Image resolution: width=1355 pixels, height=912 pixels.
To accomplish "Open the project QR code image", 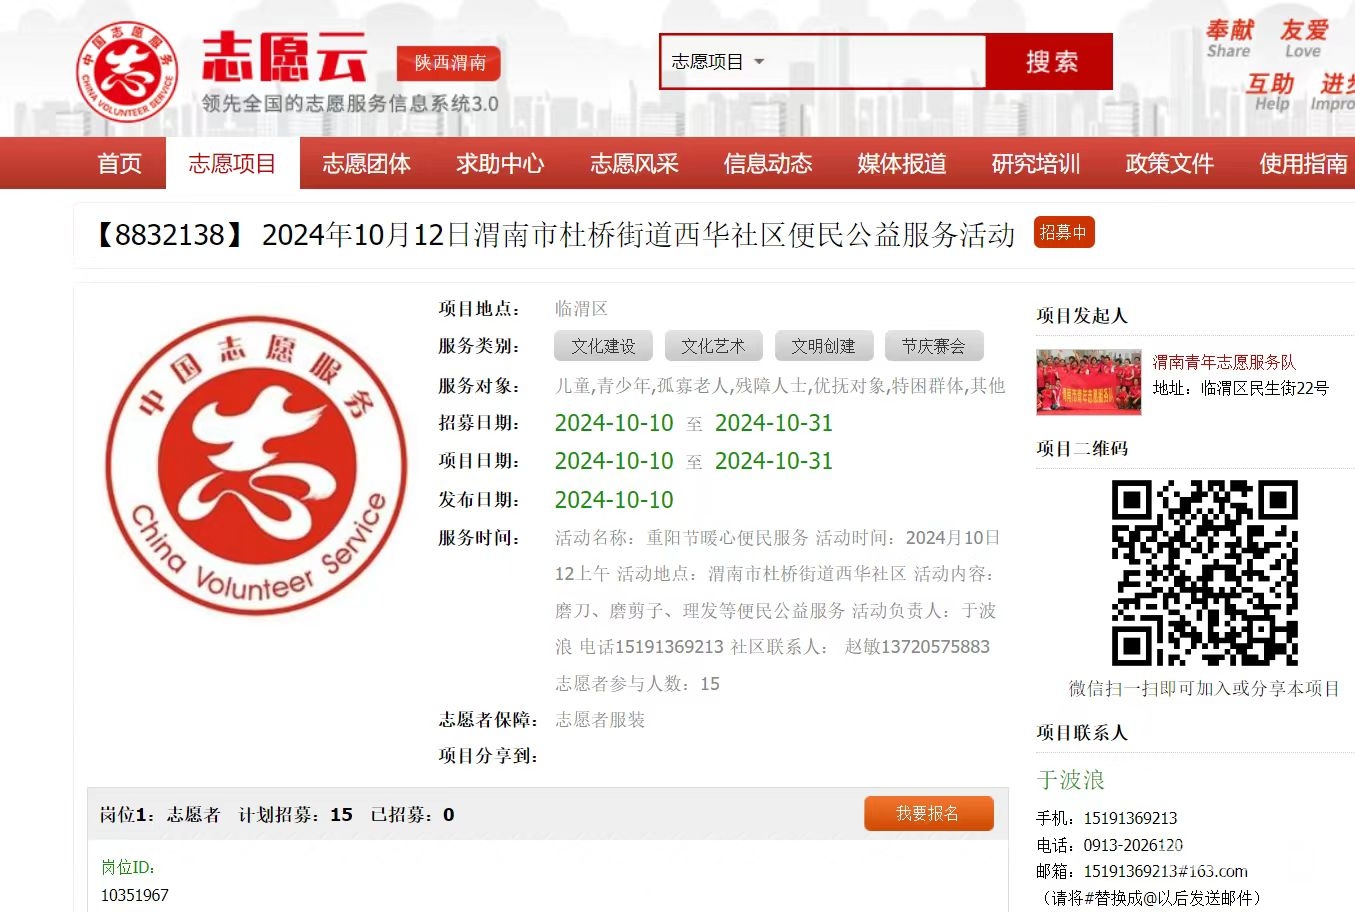I will [1204, 572].
